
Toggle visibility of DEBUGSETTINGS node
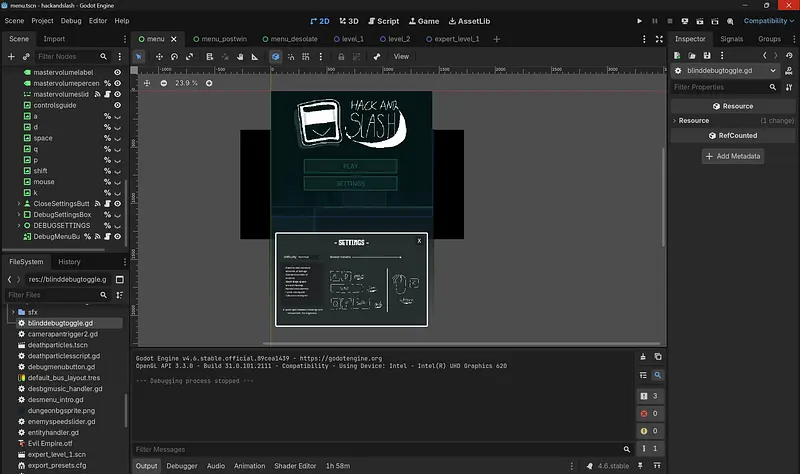(x=117, y=225)
